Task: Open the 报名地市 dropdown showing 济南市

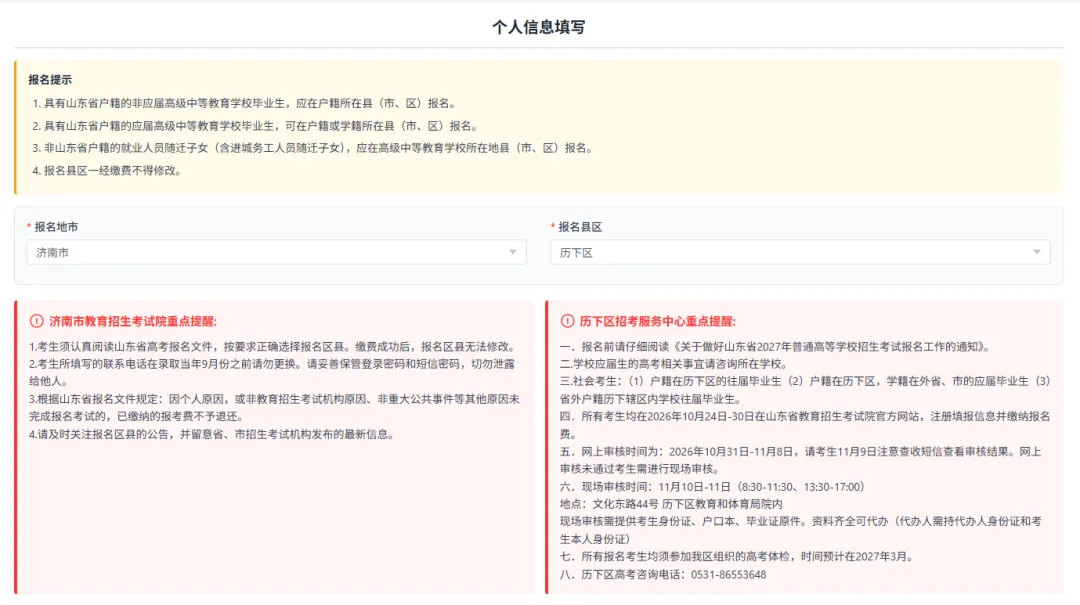Action: point(276,252)
